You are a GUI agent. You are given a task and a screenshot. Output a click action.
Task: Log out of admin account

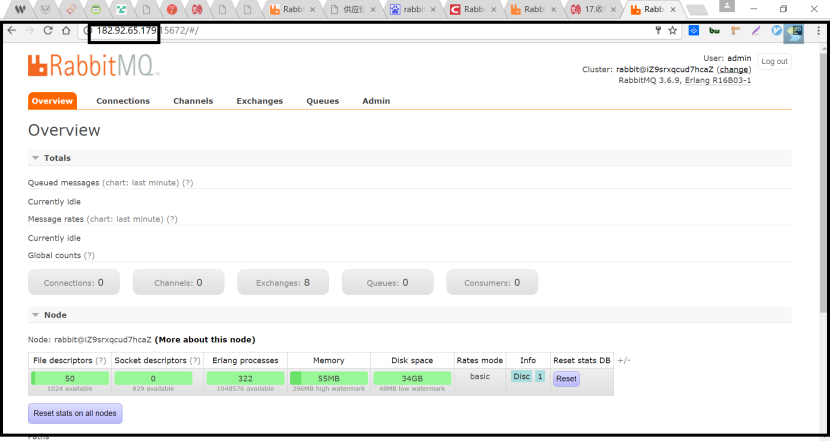point(774,61)
